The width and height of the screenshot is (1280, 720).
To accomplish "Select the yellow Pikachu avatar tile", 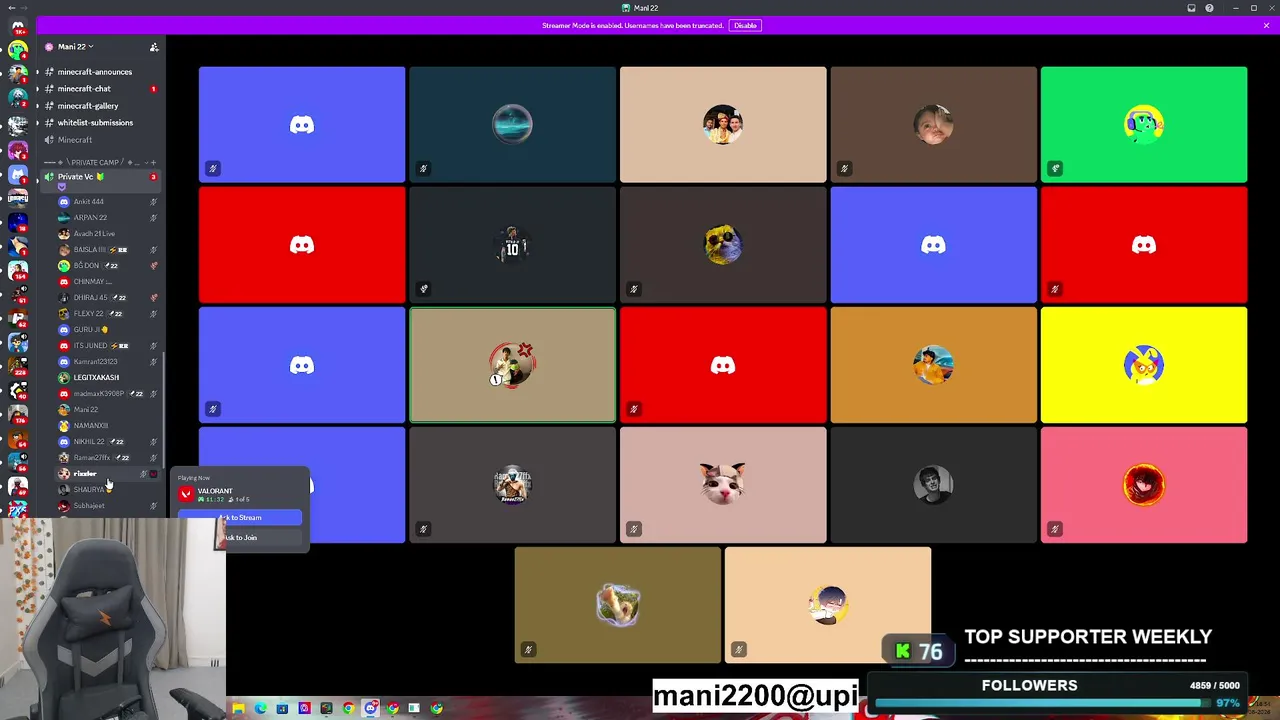I will pyautogui.click(x=1144, y=365).
